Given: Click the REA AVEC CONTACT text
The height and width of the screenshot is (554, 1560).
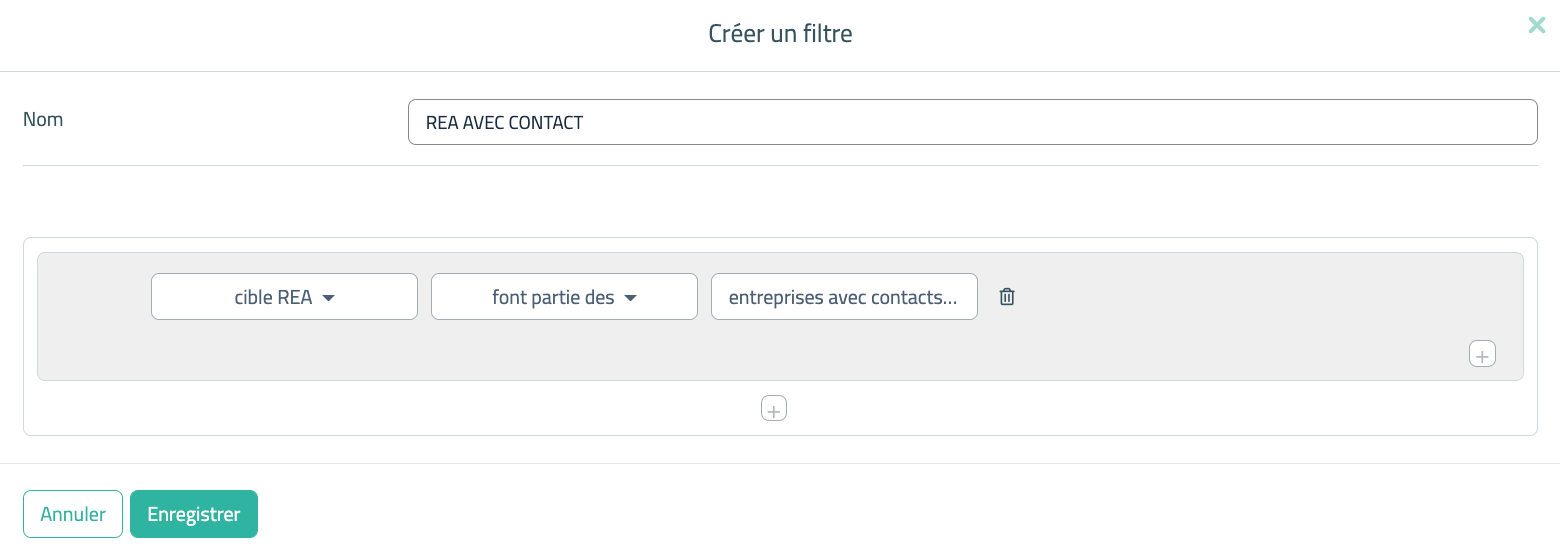Looking at the screenshot, I should [504, 123].
